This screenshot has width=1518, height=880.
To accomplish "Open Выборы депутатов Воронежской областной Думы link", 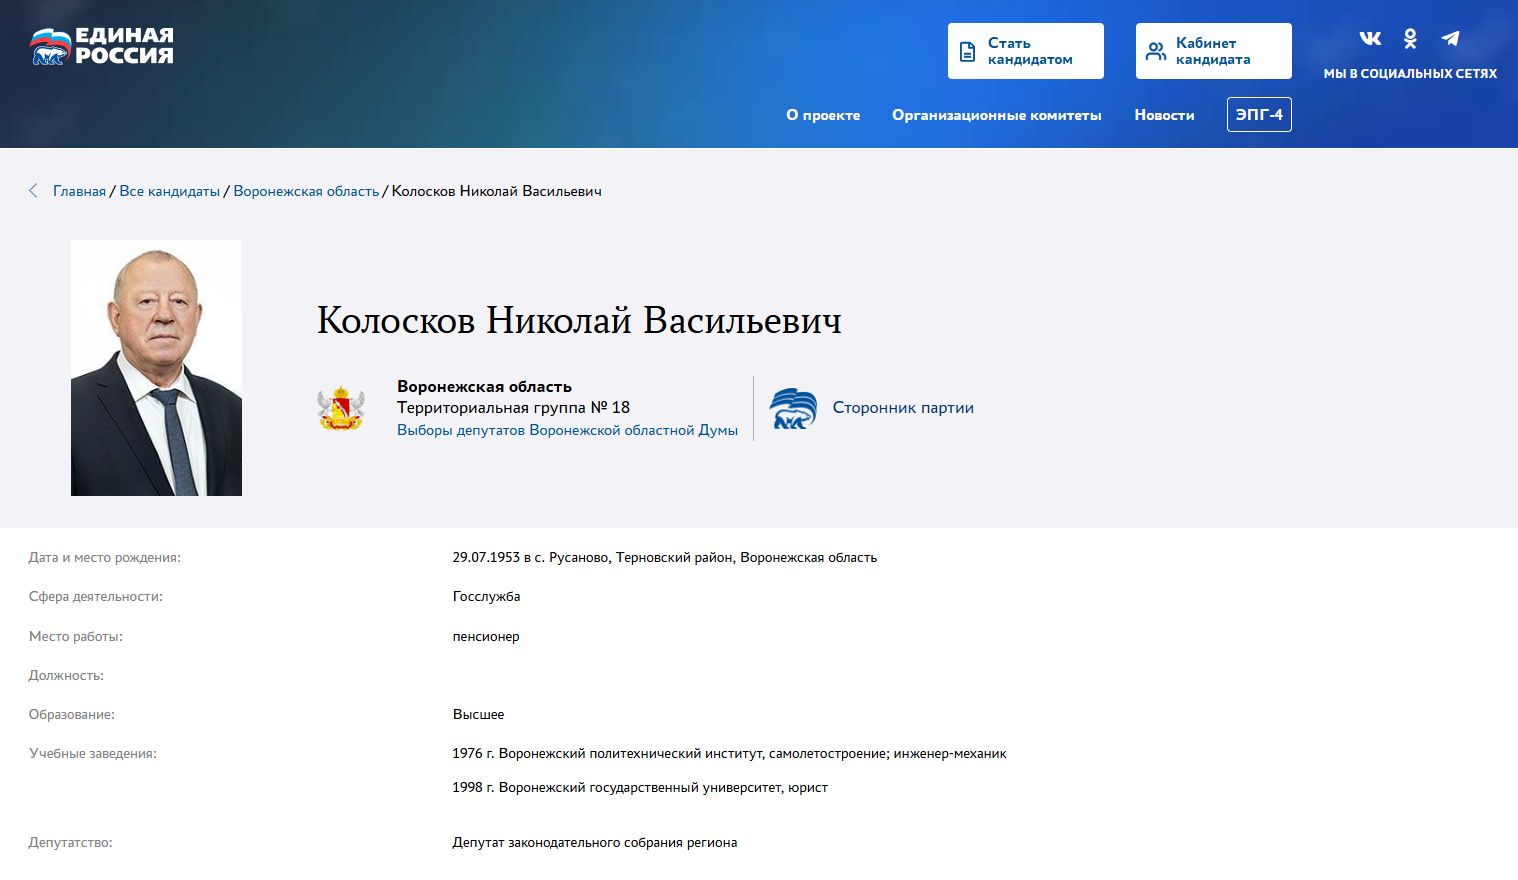I will click(567, 430).
